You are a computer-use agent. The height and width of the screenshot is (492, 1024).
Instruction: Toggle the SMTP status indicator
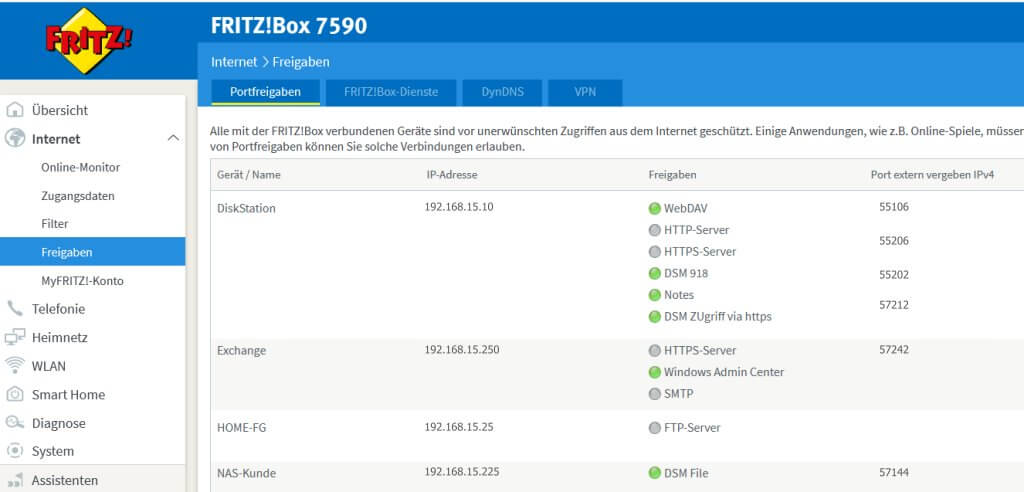[654, 394]
